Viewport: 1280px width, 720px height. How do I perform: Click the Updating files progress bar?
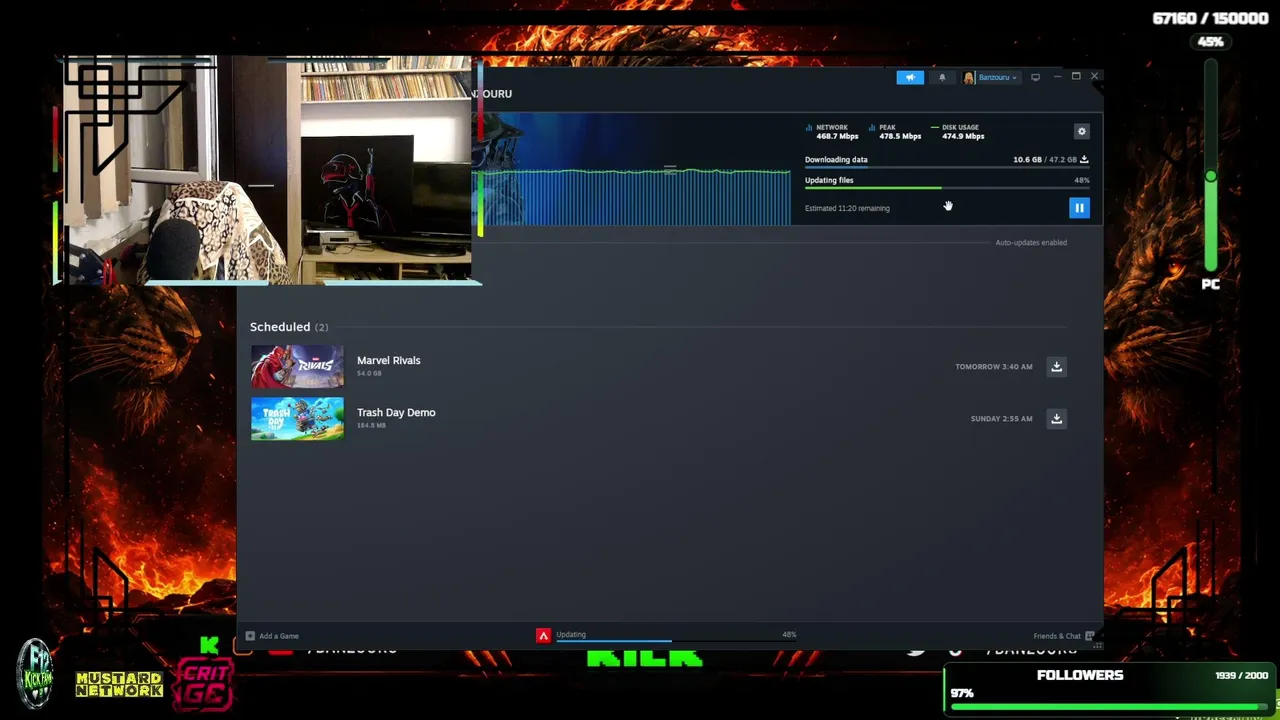(947, 188)
